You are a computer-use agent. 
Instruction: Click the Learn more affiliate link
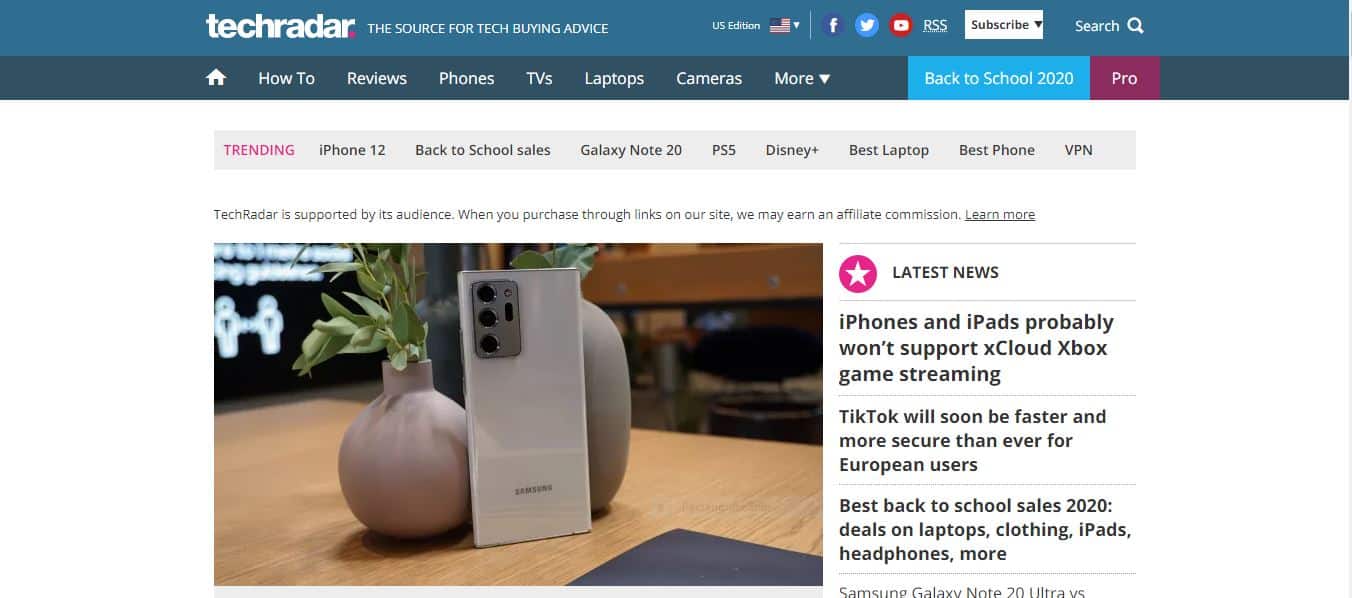(1000, 215)
